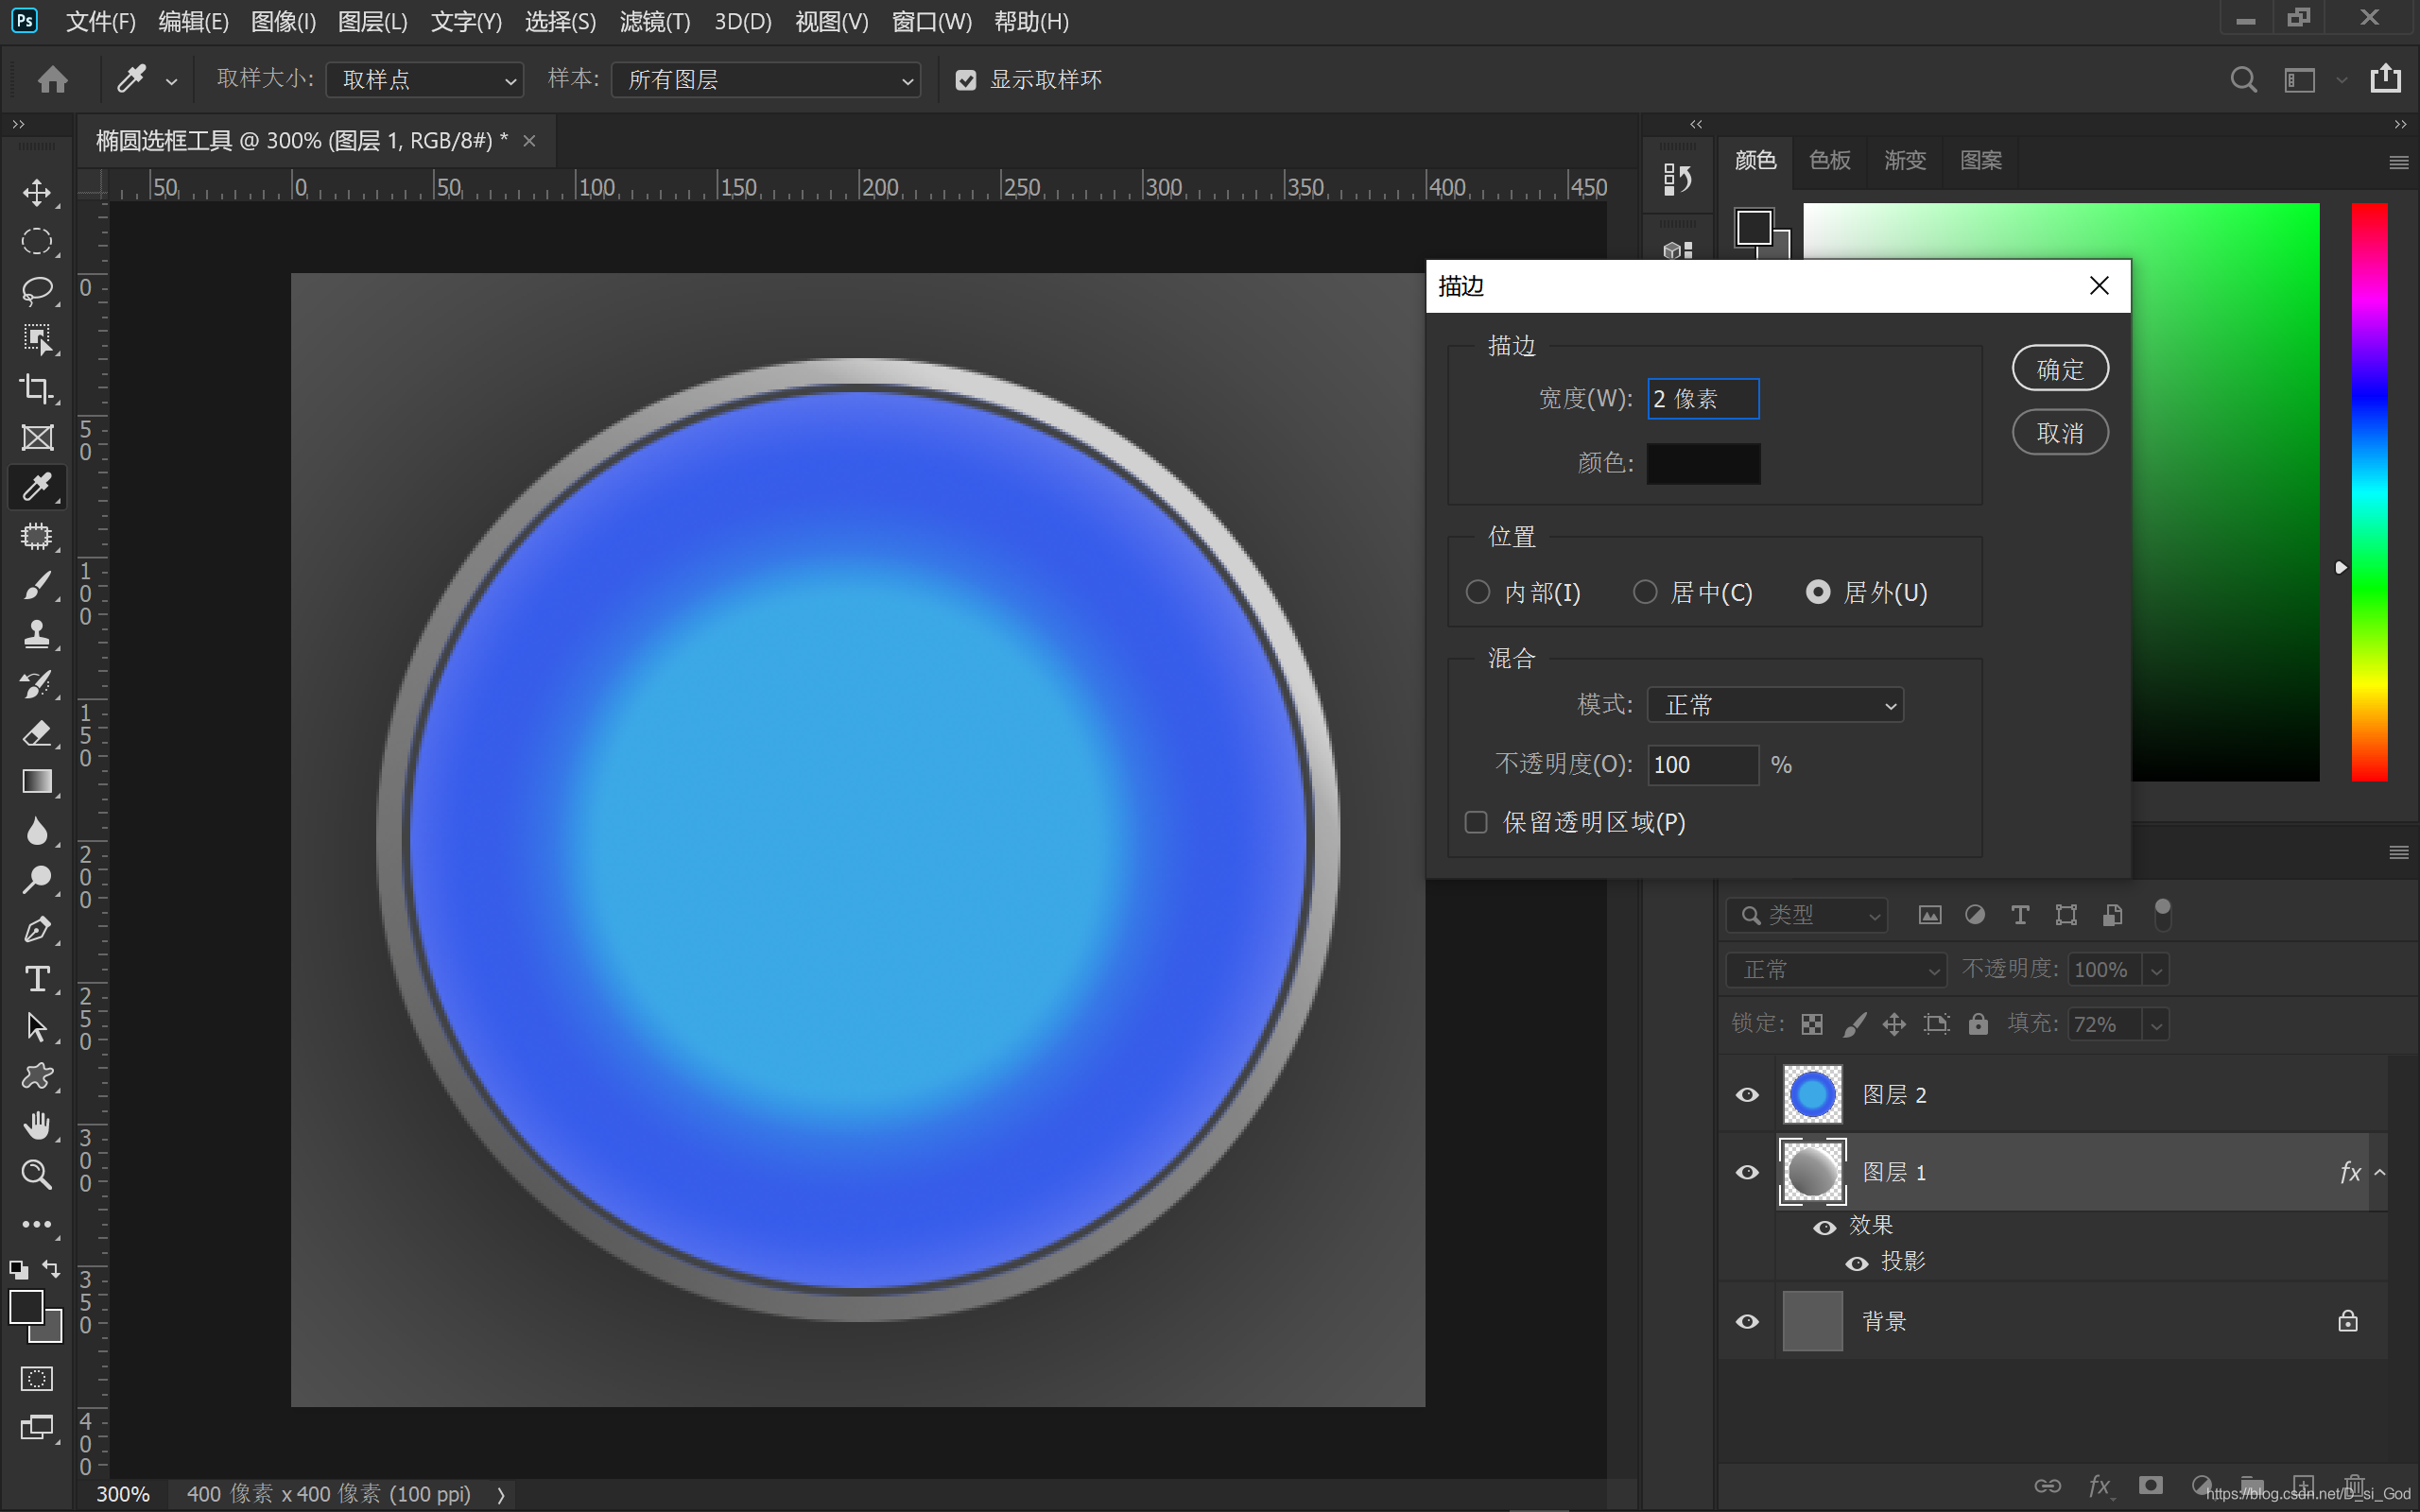Enable 保留透明区域(P) checkbox
Screen dimensions: 2420x1512
tap(1476, 822)
